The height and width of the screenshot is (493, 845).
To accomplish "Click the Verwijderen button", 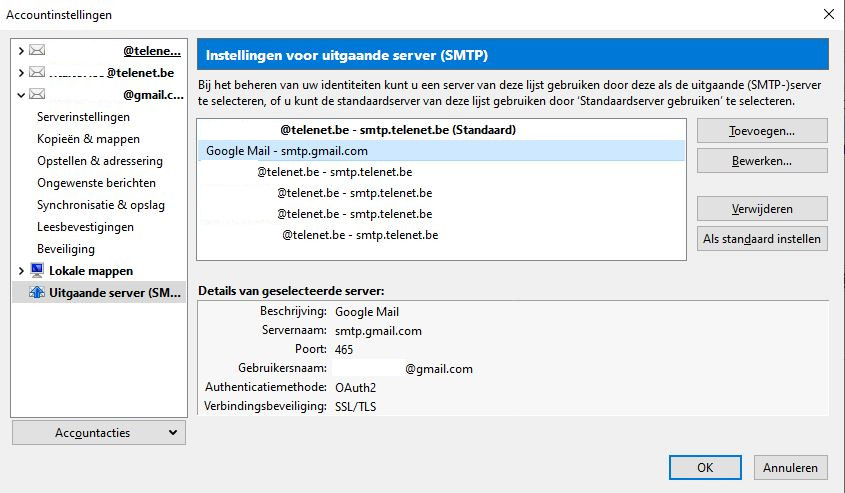I will pos(762,209).
